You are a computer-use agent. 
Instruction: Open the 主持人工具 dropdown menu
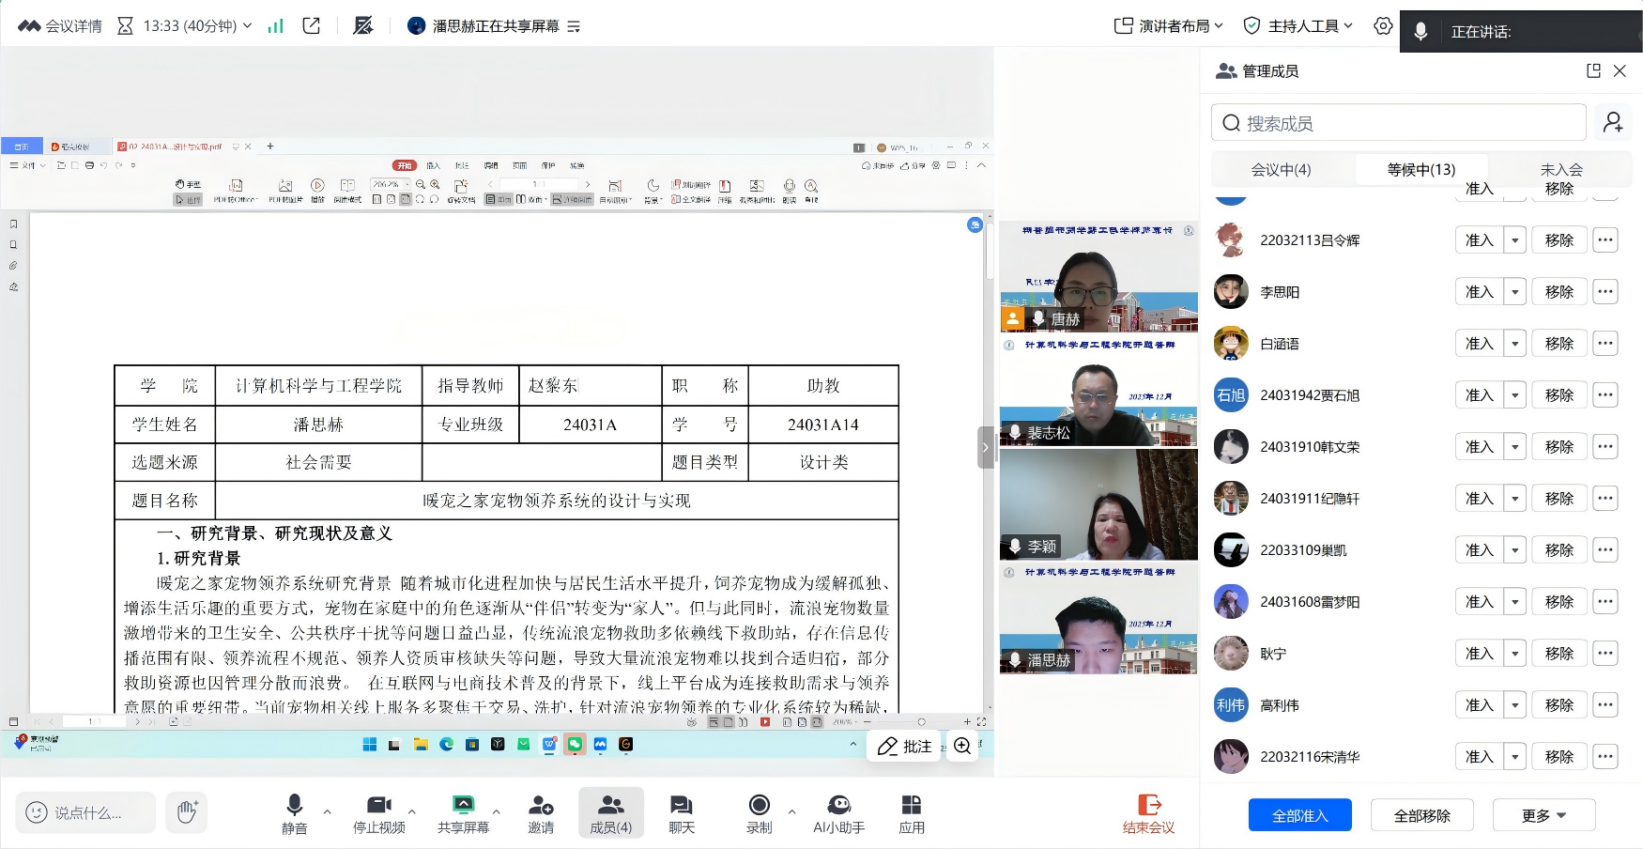point(1297,26)
